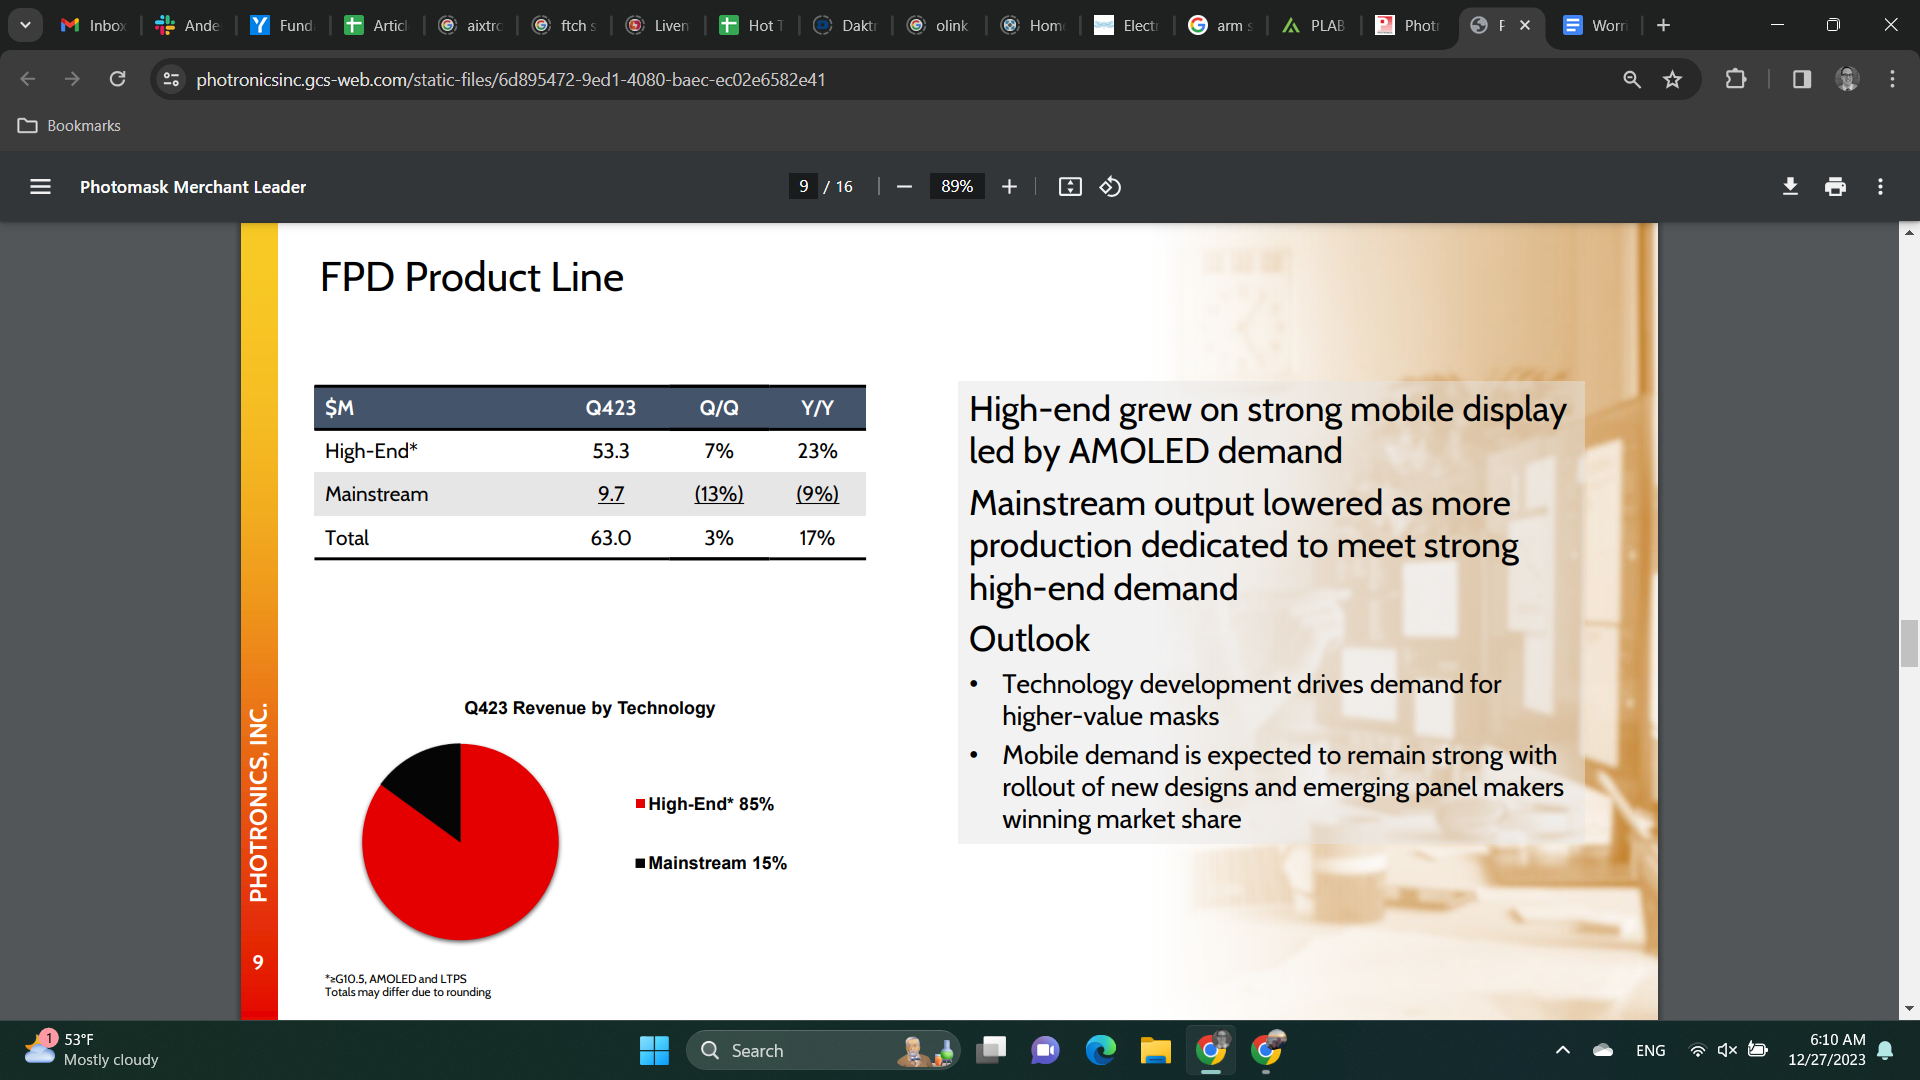Open the PDF sidebar hamburger menu
Screen dimensions: 1920x1080
click(x=40, y=187)
